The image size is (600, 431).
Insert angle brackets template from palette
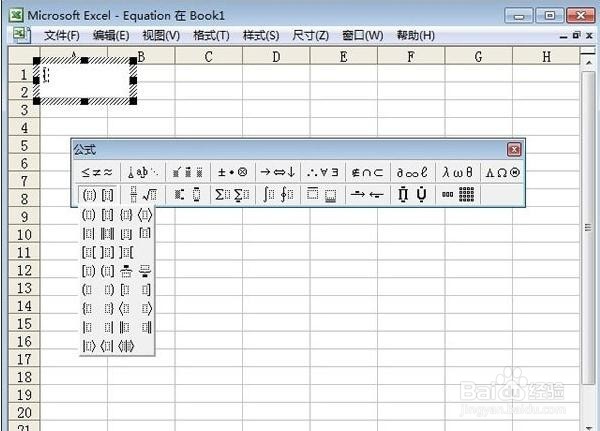tap(145, 215)
